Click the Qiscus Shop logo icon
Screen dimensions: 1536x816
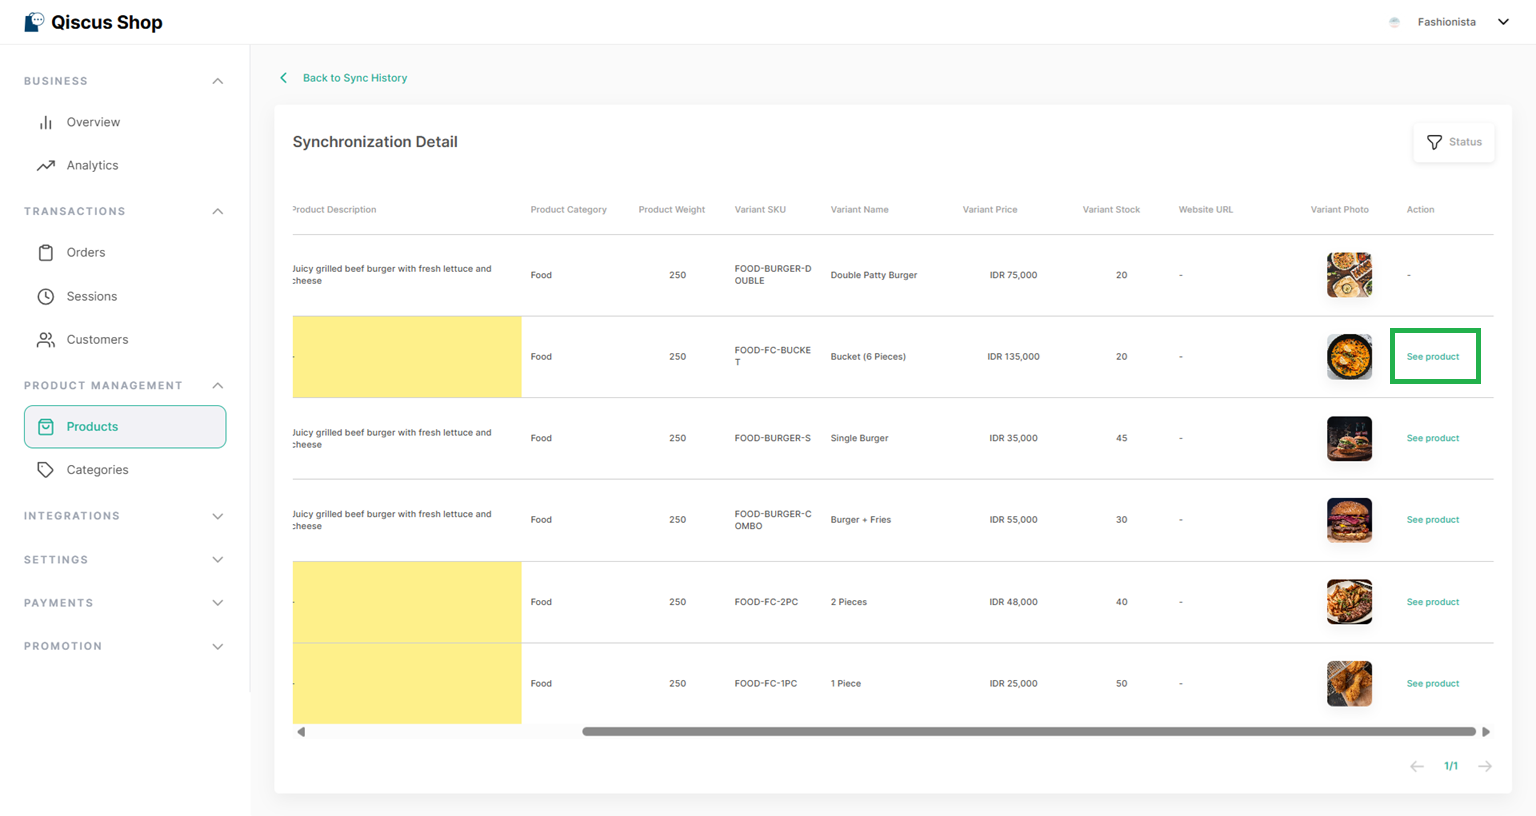34,22
